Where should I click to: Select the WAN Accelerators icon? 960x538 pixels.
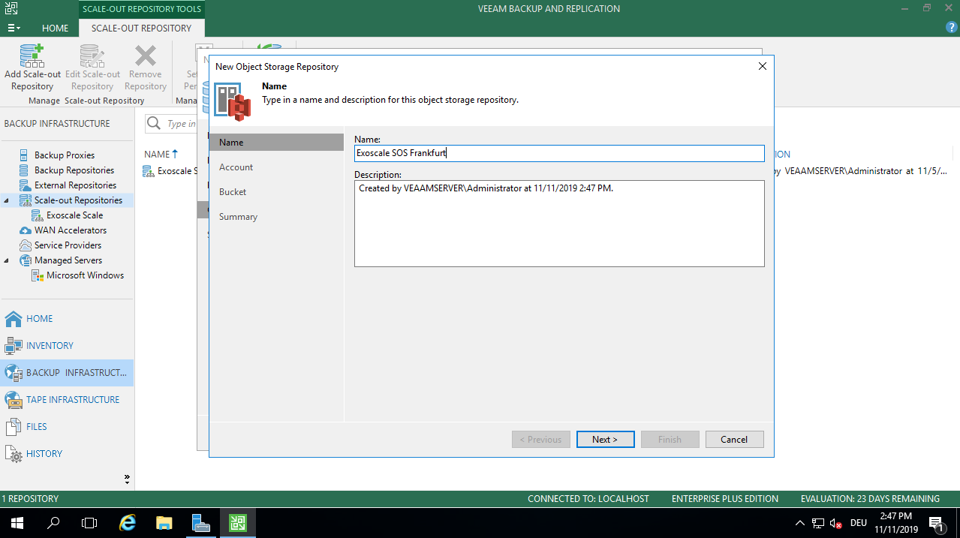(x=25, y=230)
